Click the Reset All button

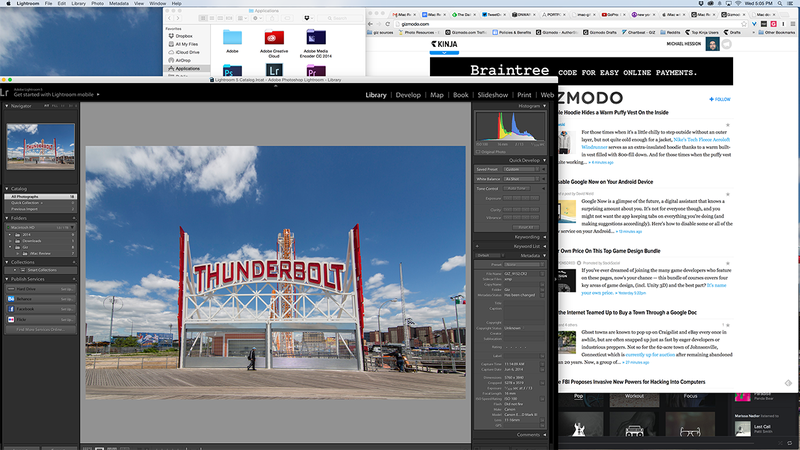click(525, 228)
